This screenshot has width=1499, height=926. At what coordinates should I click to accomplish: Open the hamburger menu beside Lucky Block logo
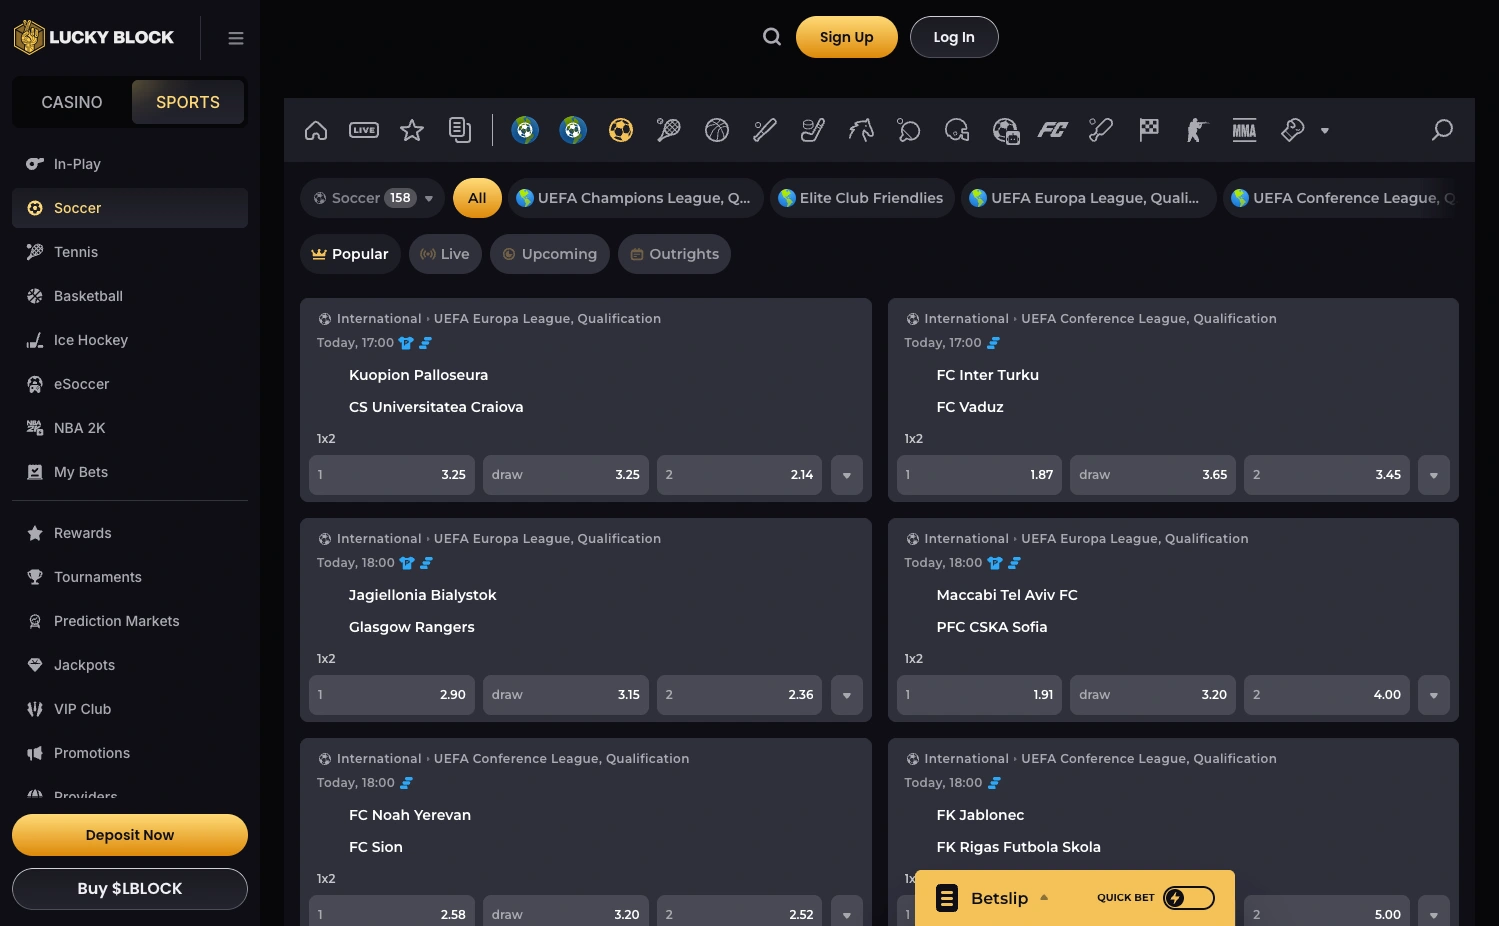click(236, 38)
